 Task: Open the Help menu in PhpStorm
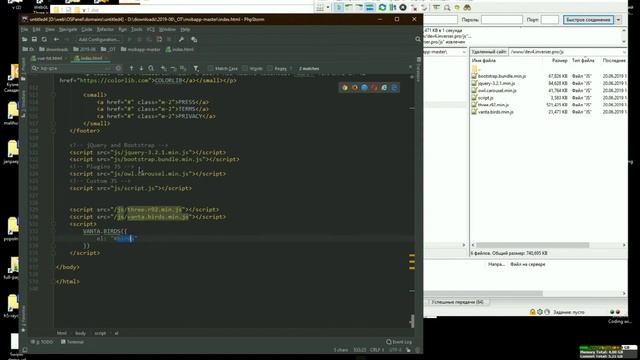[185, 29]
